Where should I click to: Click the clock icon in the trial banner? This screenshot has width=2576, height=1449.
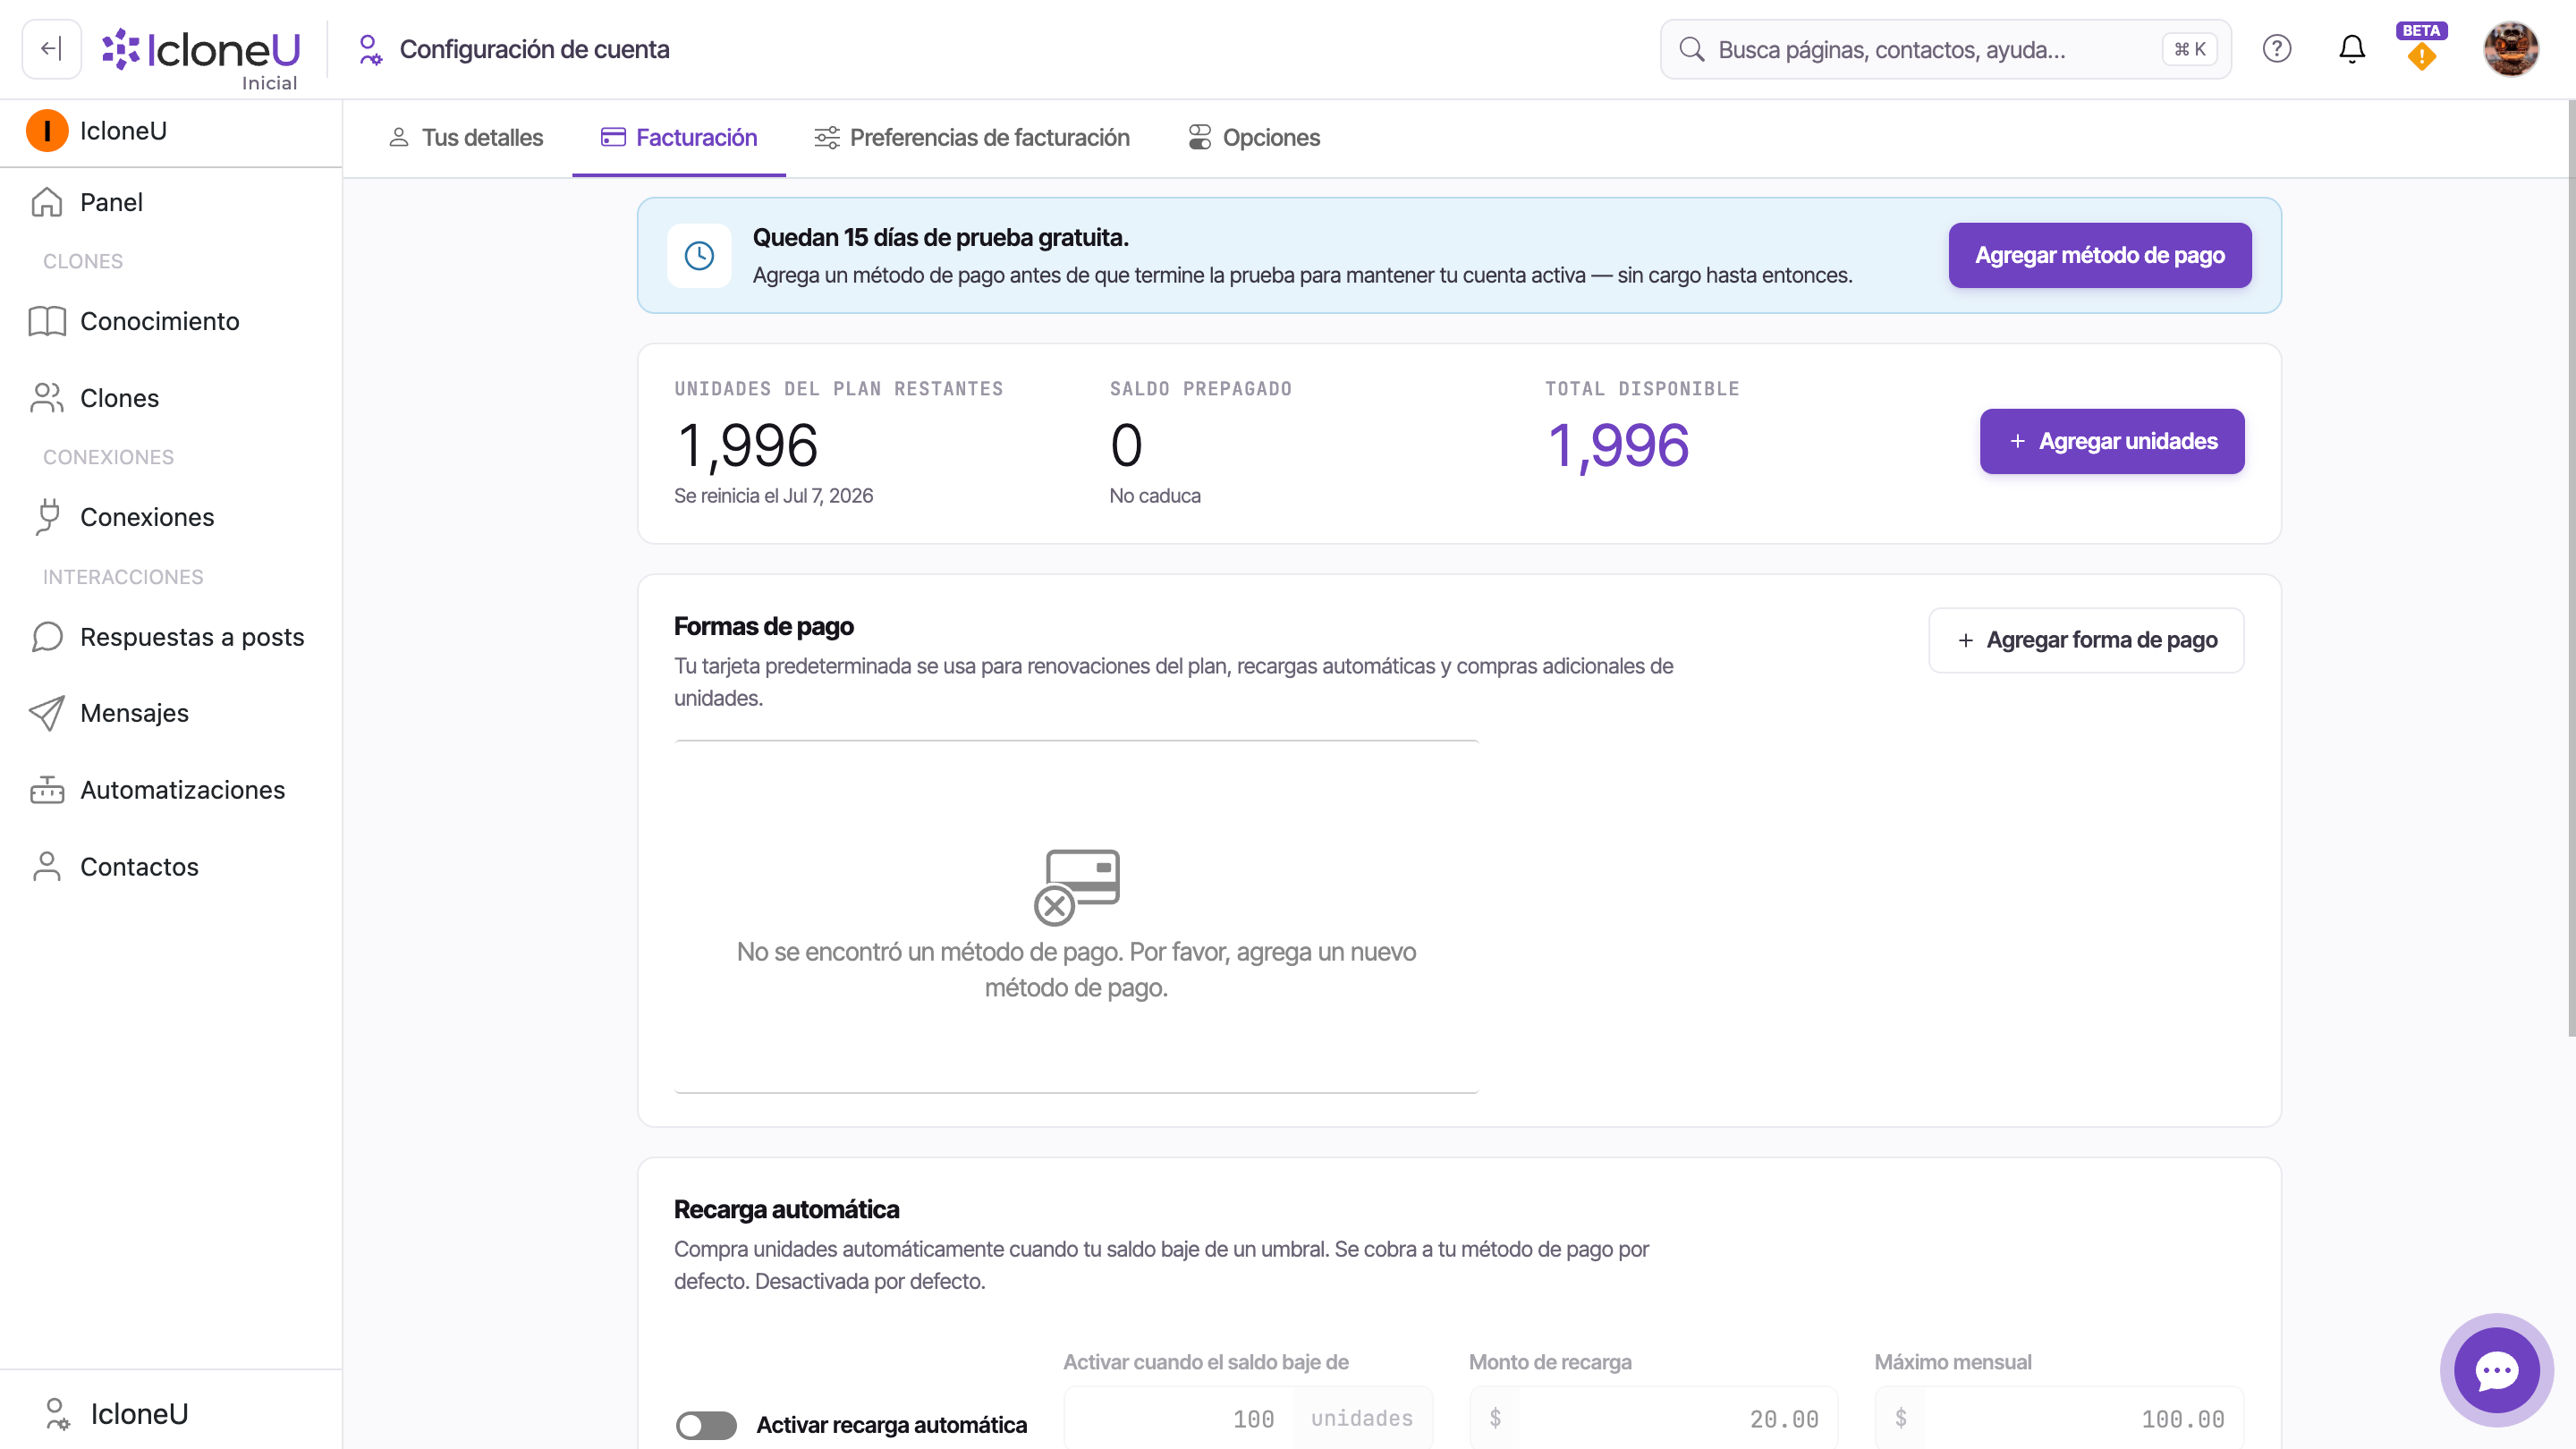(699, 256)
